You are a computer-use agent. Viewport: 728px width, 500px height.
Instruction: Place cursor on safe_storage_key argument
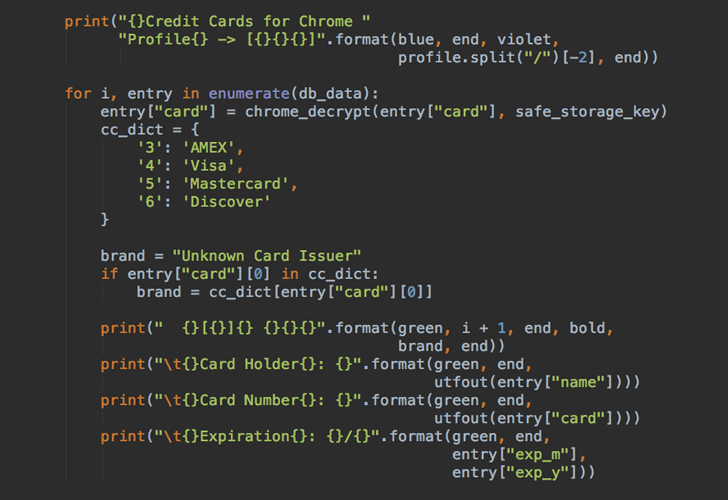pyautogui.click(x=587, y=112)
